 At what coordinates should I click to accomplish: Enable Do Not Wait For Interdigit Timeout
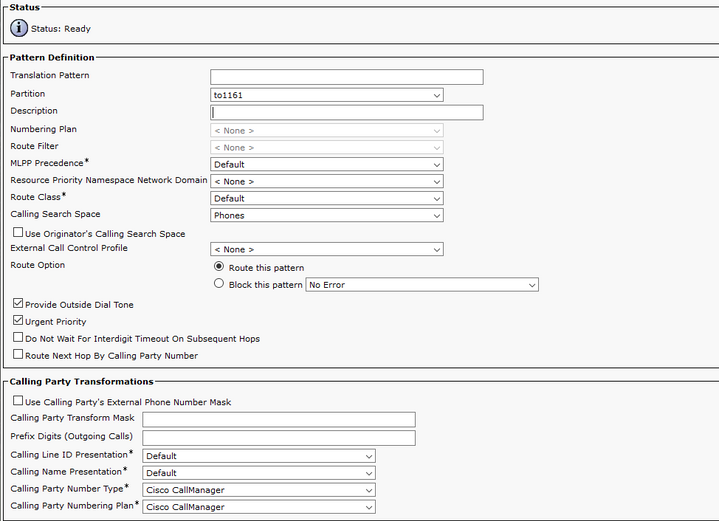click(18, 337)
